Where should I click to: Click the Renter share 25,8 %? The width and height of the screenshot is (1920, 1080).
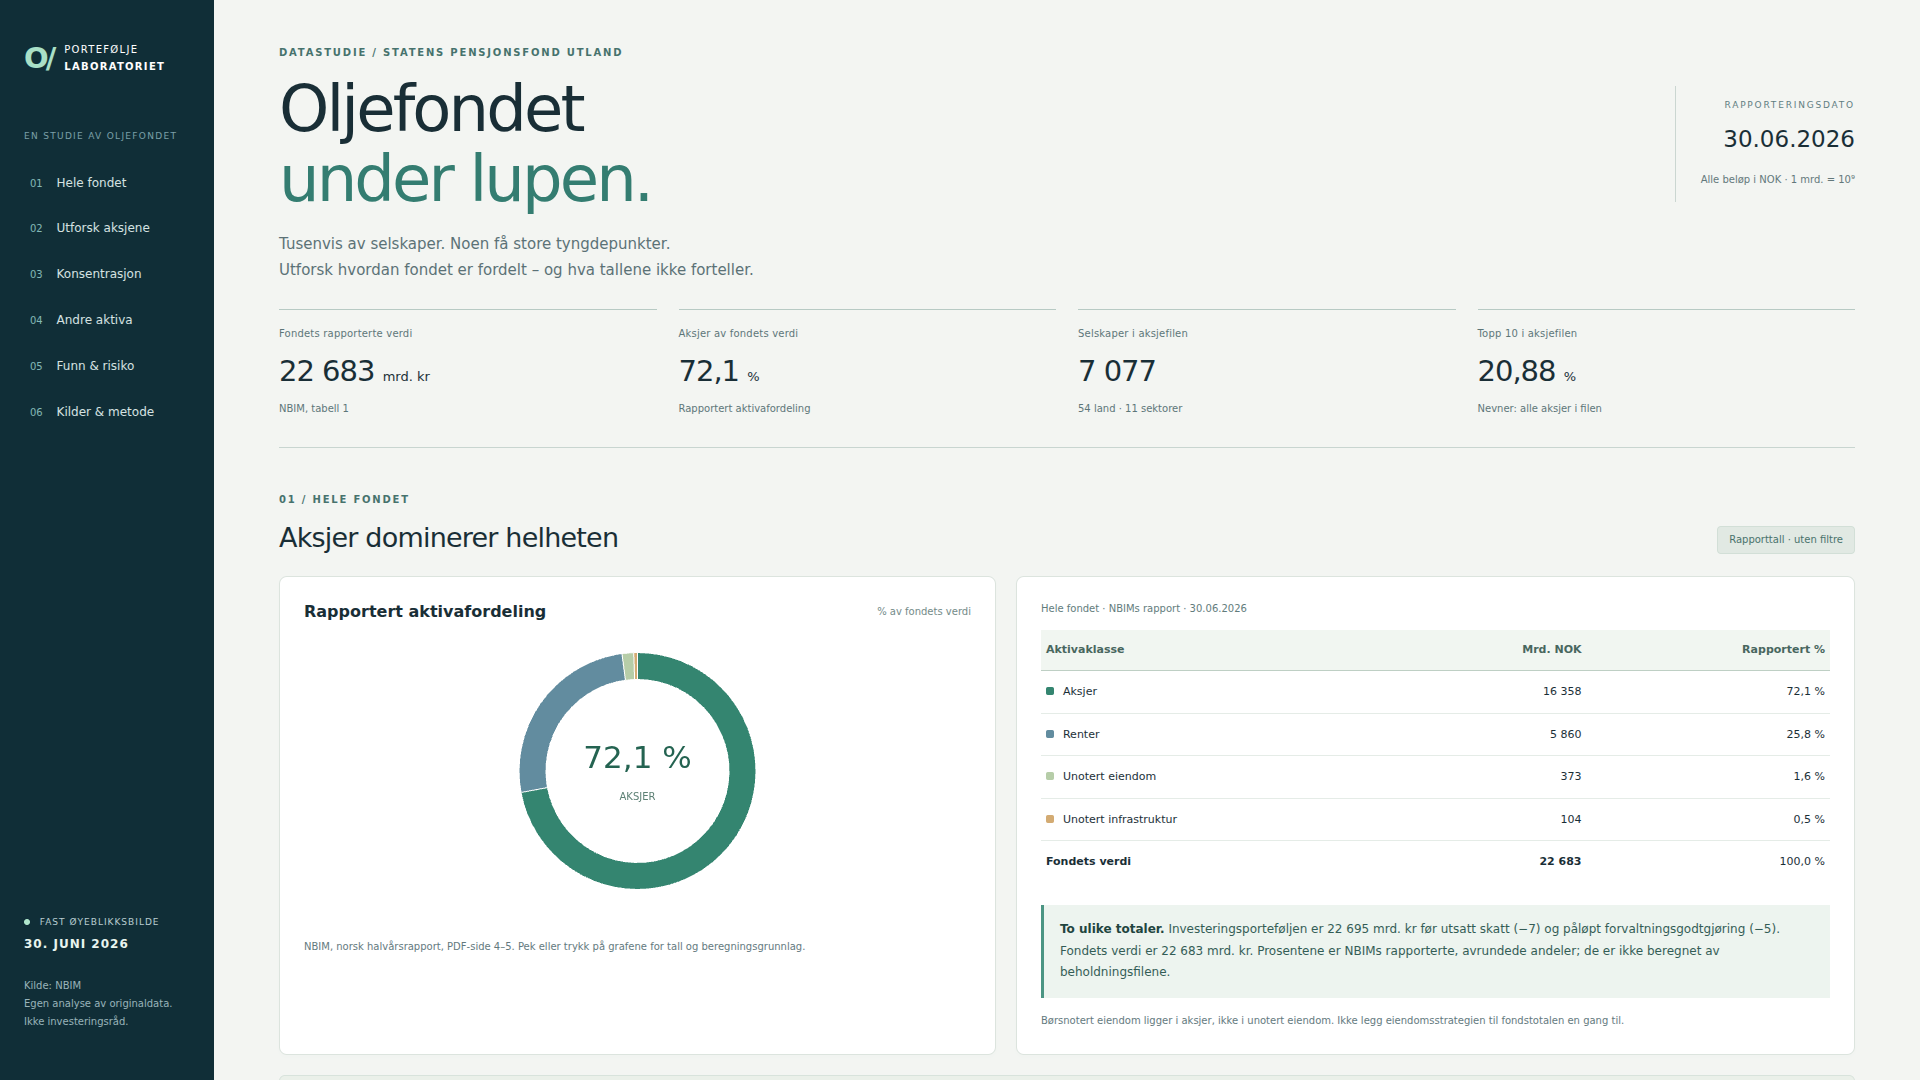click(x=1805, y=734)
